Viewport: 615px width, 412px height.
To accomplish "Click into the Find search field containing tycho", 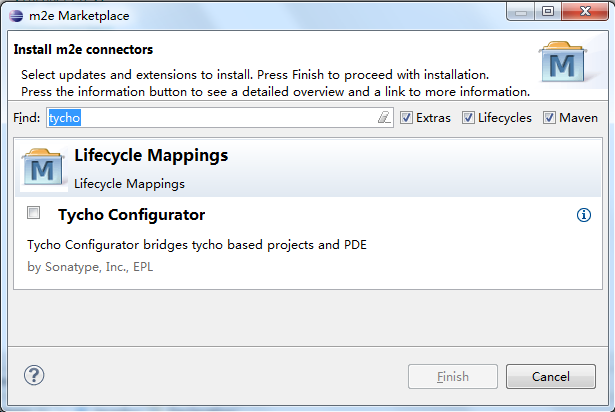I will [x=220, y=117].
